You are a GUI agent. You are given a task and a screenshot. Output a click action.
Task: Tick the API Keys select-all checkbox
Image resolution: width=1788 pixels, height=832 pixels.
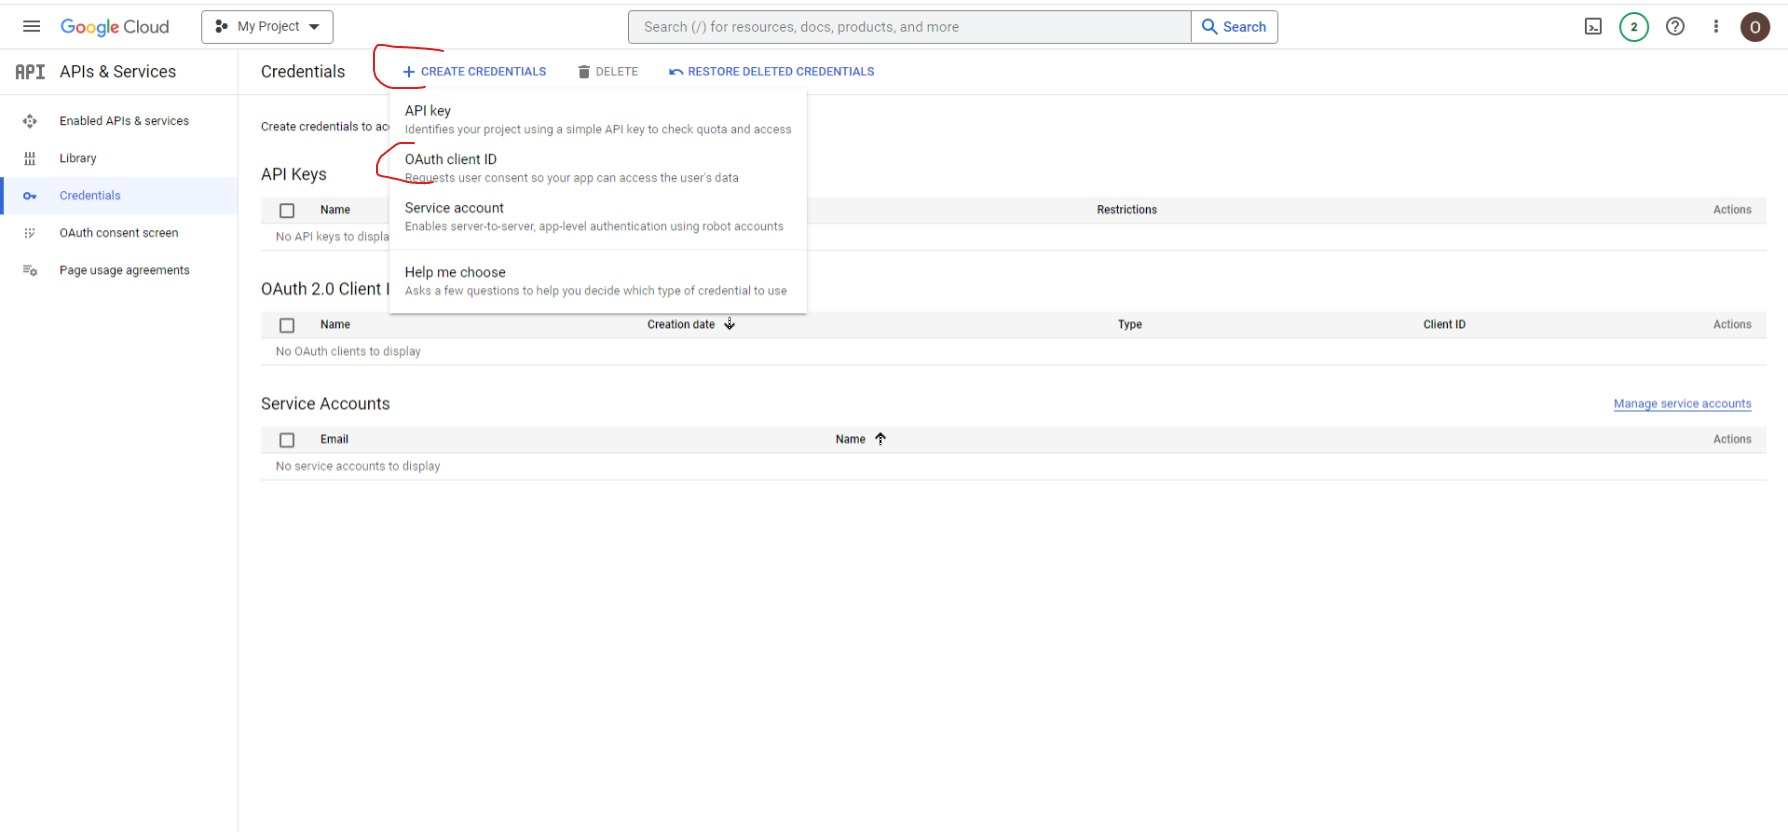pyautogui.click(x=287, y=210)
